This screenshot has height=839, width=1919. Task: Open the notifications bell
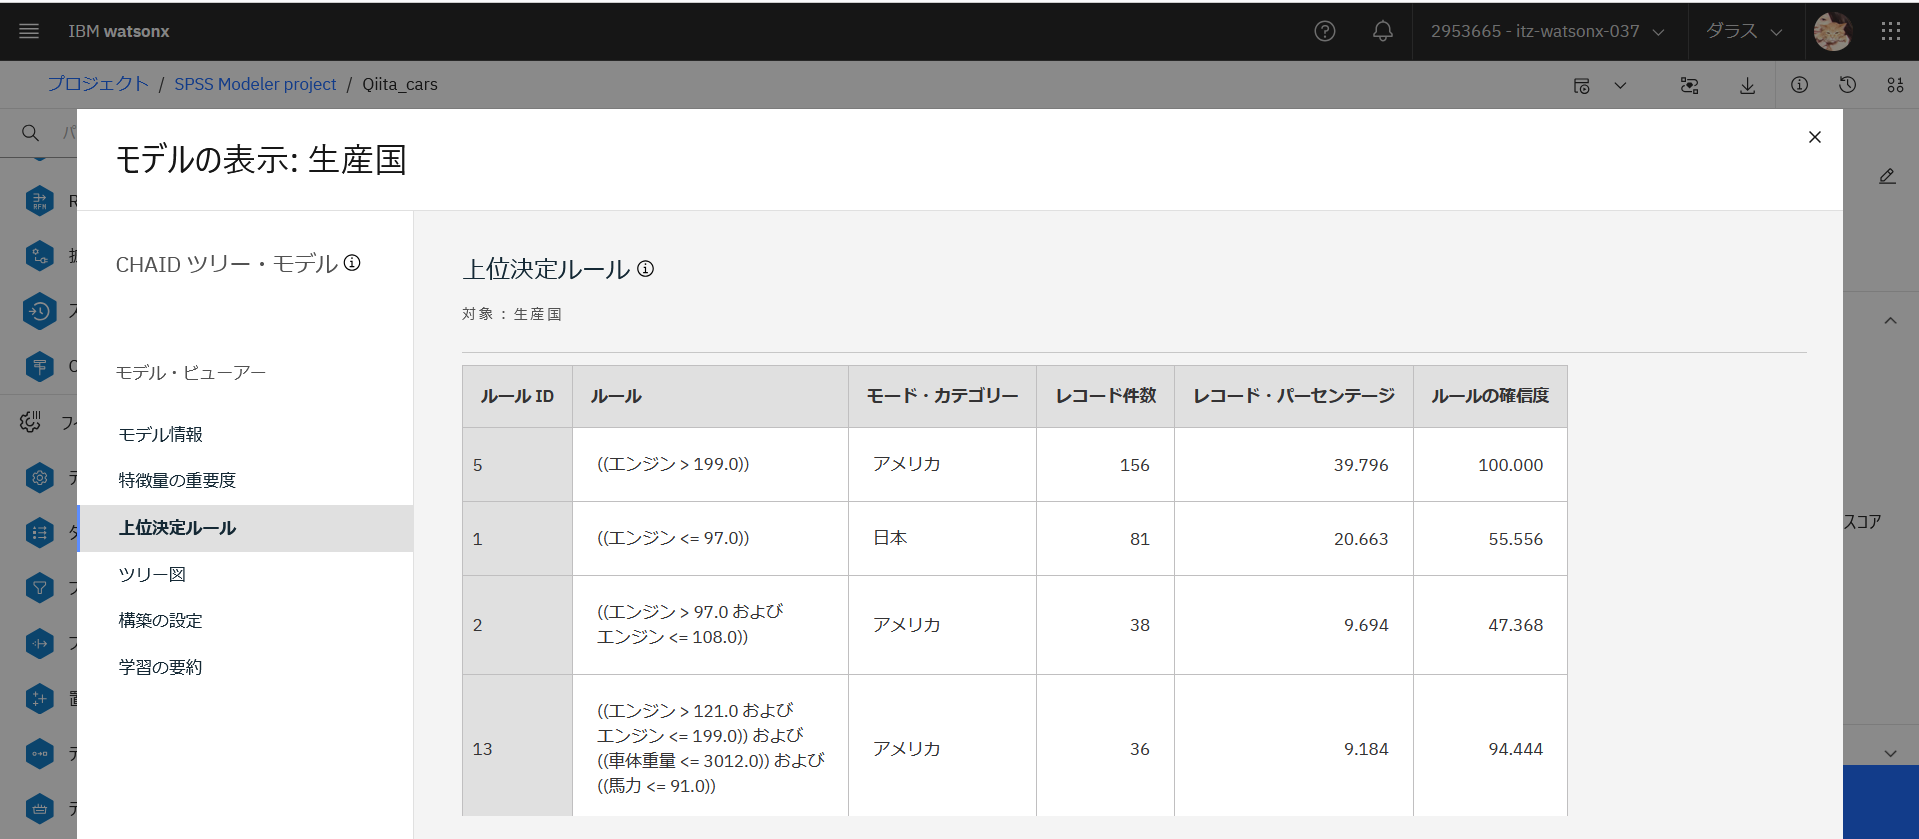[x=1383, y=31]
